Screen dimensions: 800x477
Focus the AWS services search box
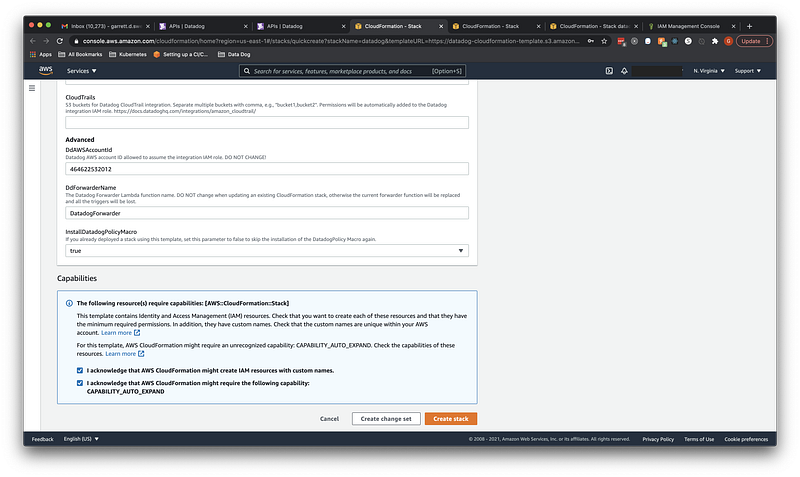[x=353, y=71]
